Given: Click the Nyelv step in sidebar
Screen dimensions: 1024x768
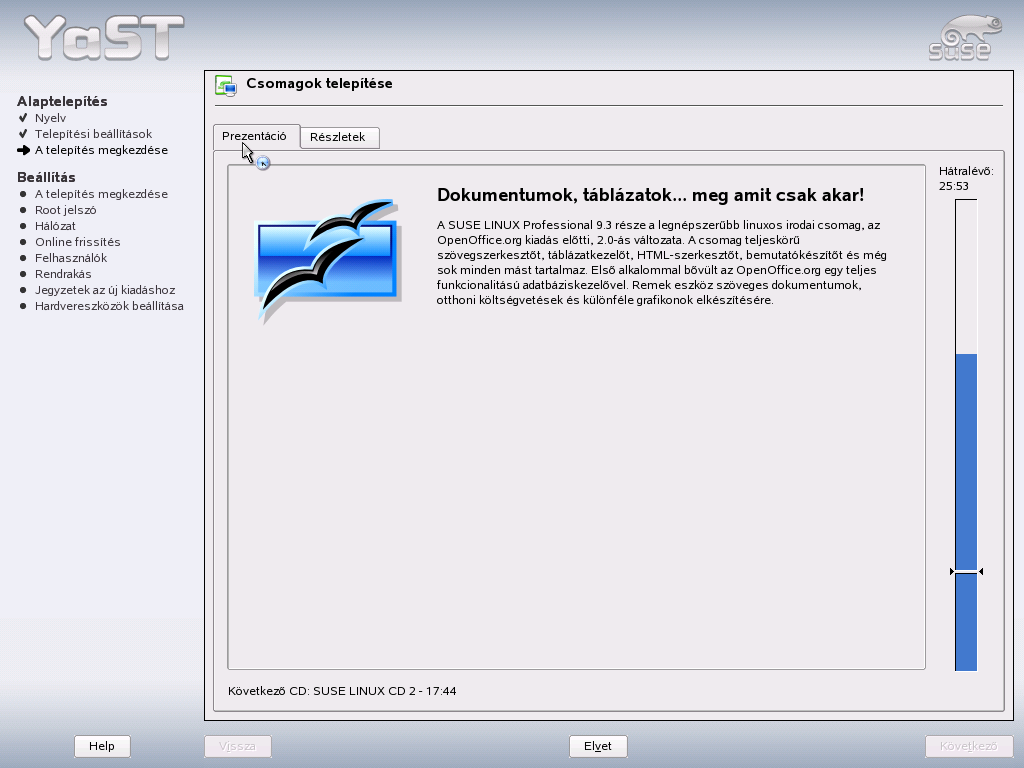Looking at the screenshot, I should (x=50, y=118).
